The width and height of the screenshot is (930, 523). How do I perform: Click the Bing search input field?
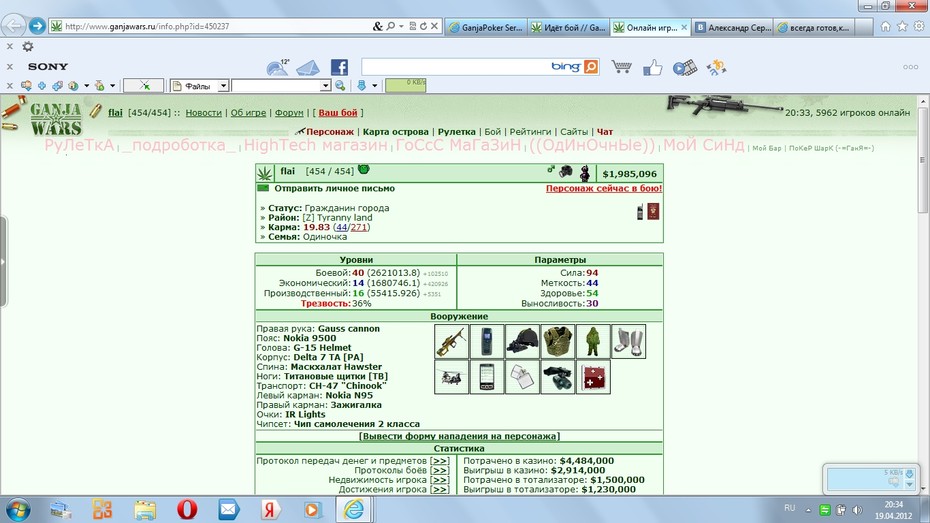pyautogui.click(x=455, y=66)
